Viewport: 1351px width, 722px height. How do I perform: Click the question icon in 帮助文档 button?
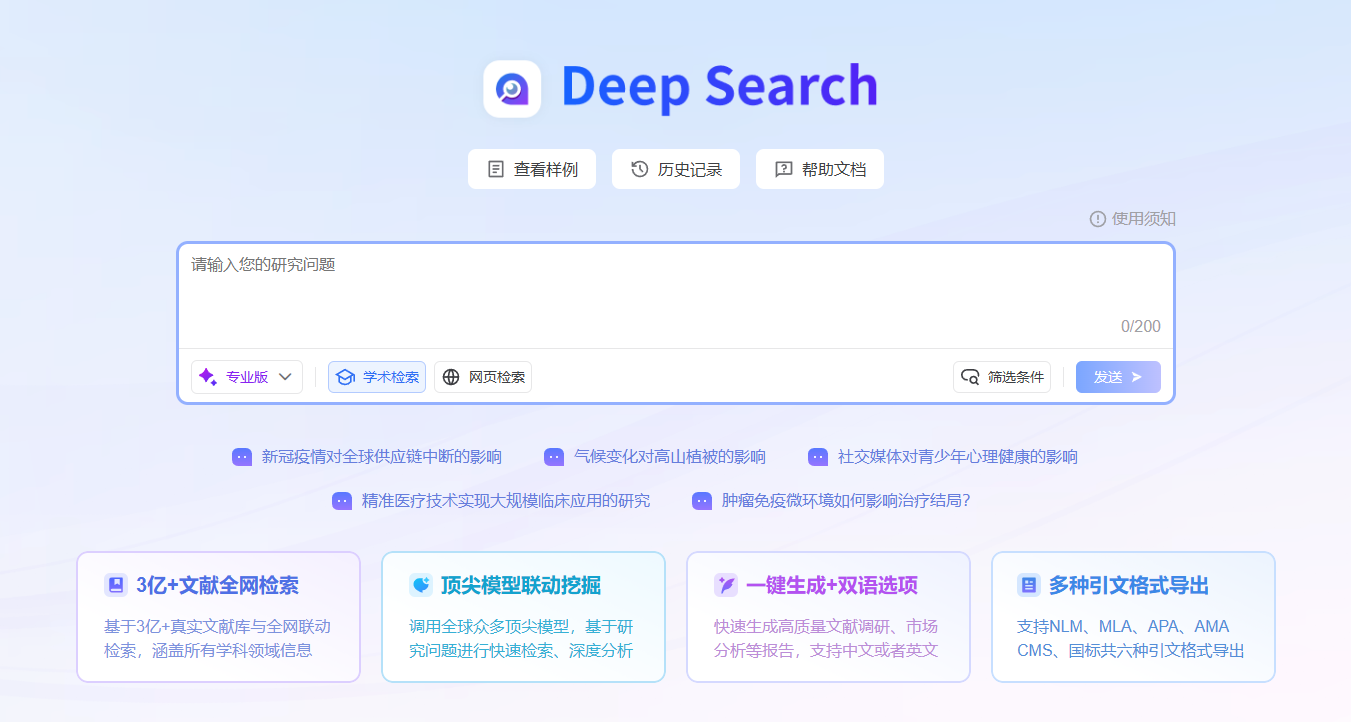point(784,169)
